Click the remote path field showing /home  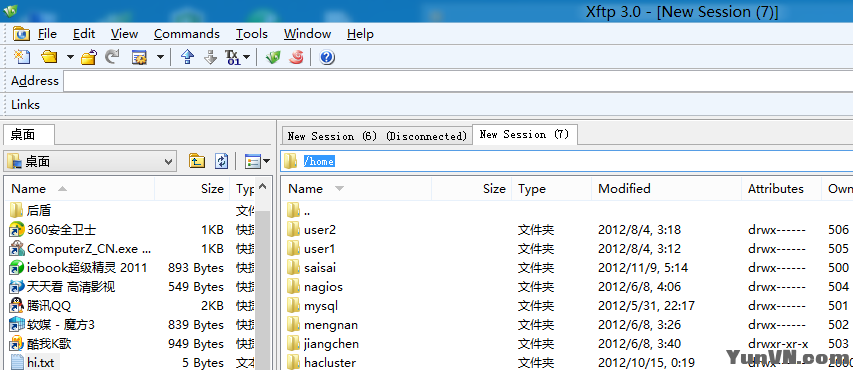(x=567, y=161)
